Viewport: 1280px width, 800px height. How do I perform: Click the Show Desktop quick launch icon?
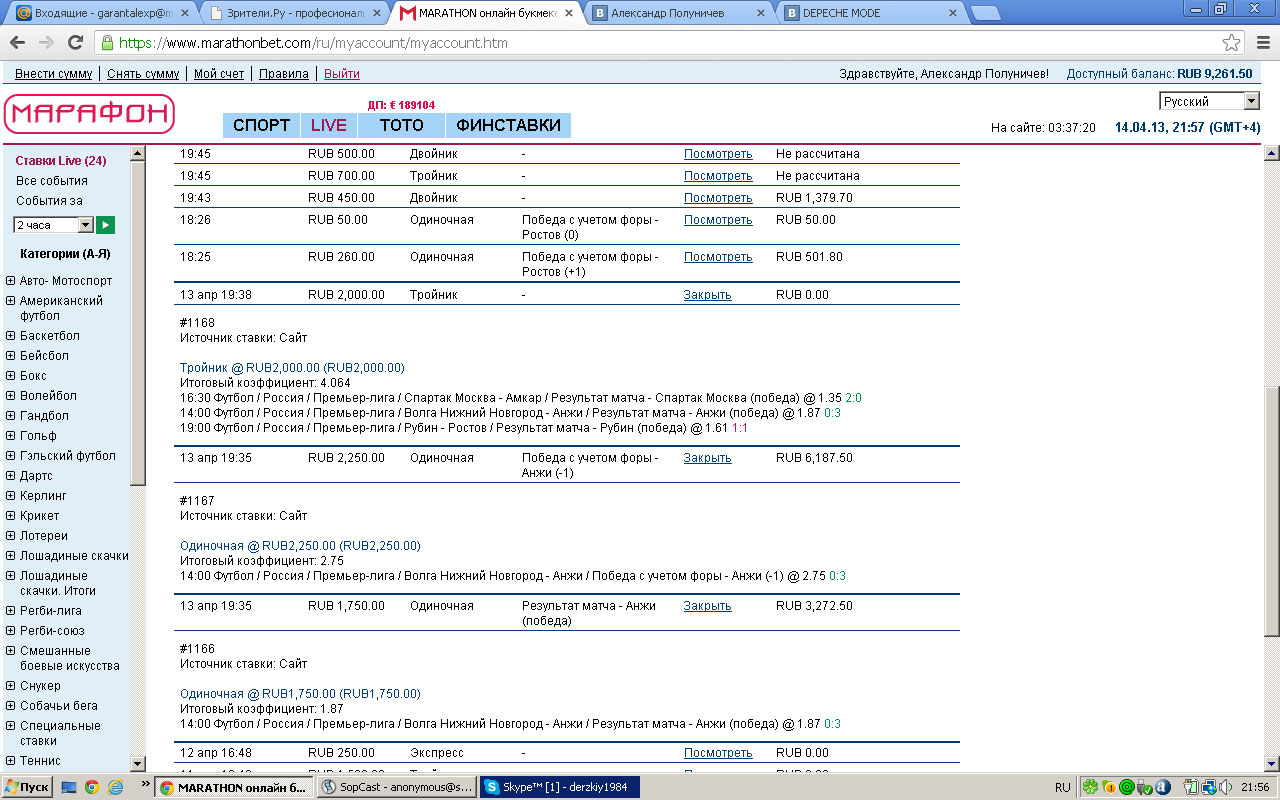tap(69, 787)
